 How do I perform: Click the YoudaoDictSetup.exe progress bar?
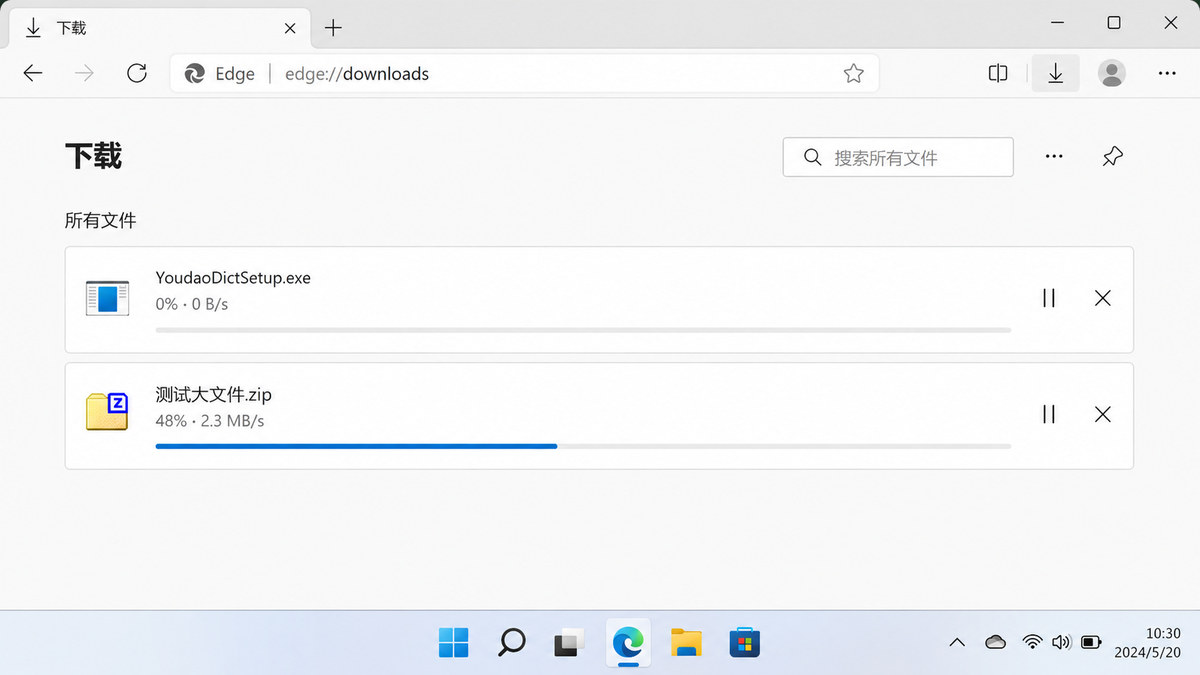click(583, 330)
